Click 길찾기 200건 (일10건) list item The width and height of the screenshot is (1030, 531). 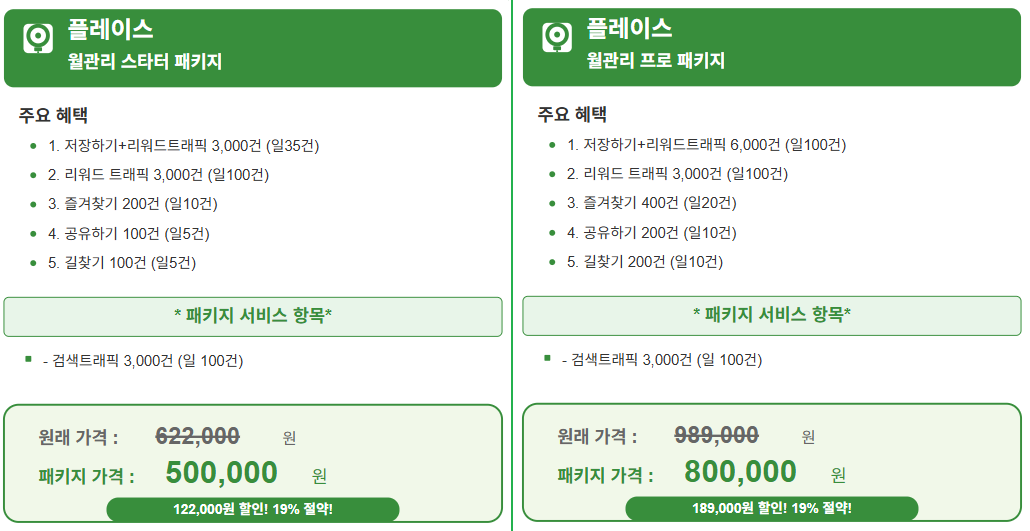645,262
